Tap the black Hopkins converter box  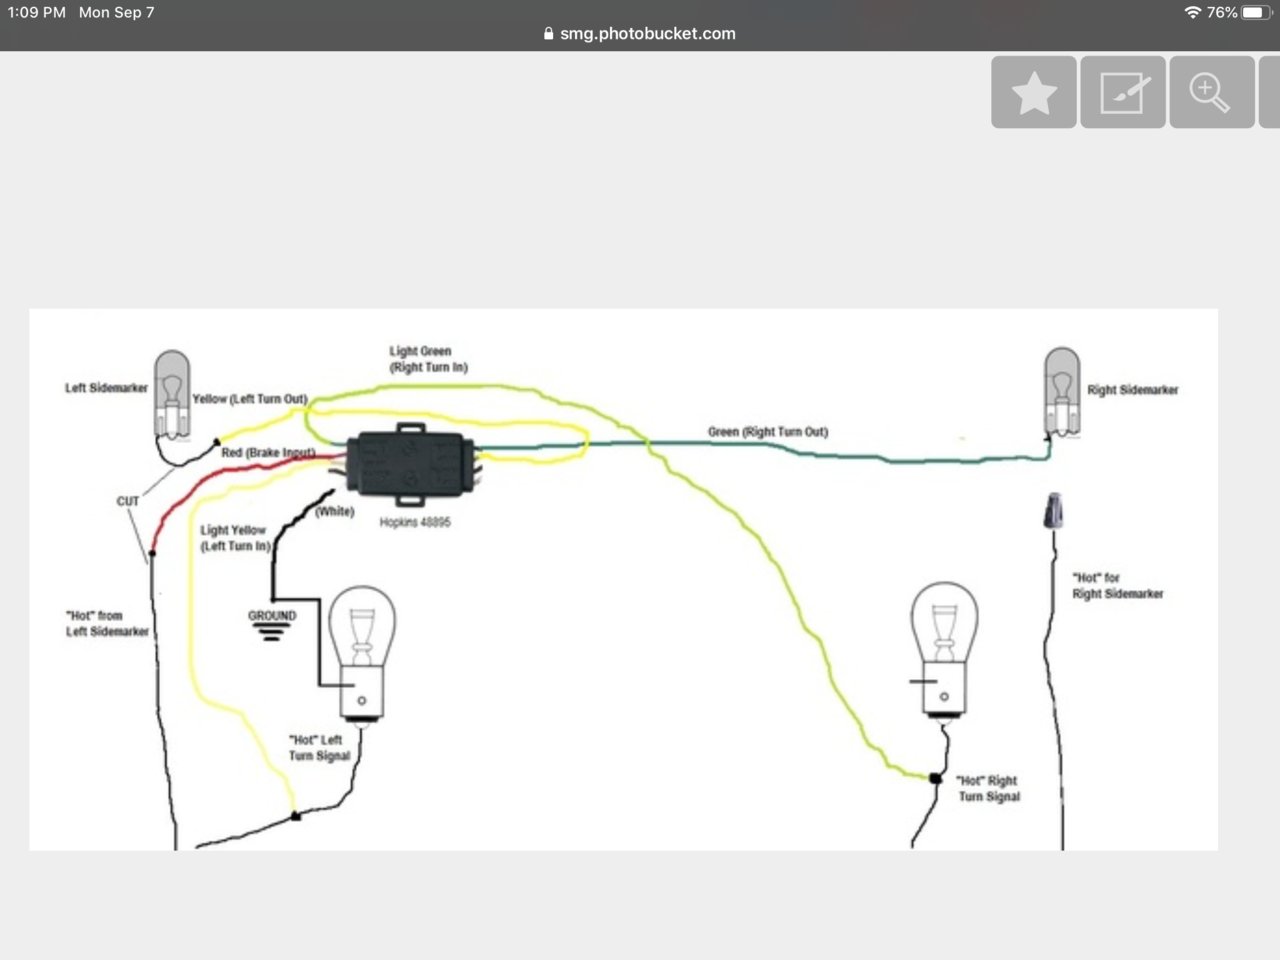pos(410,463)
